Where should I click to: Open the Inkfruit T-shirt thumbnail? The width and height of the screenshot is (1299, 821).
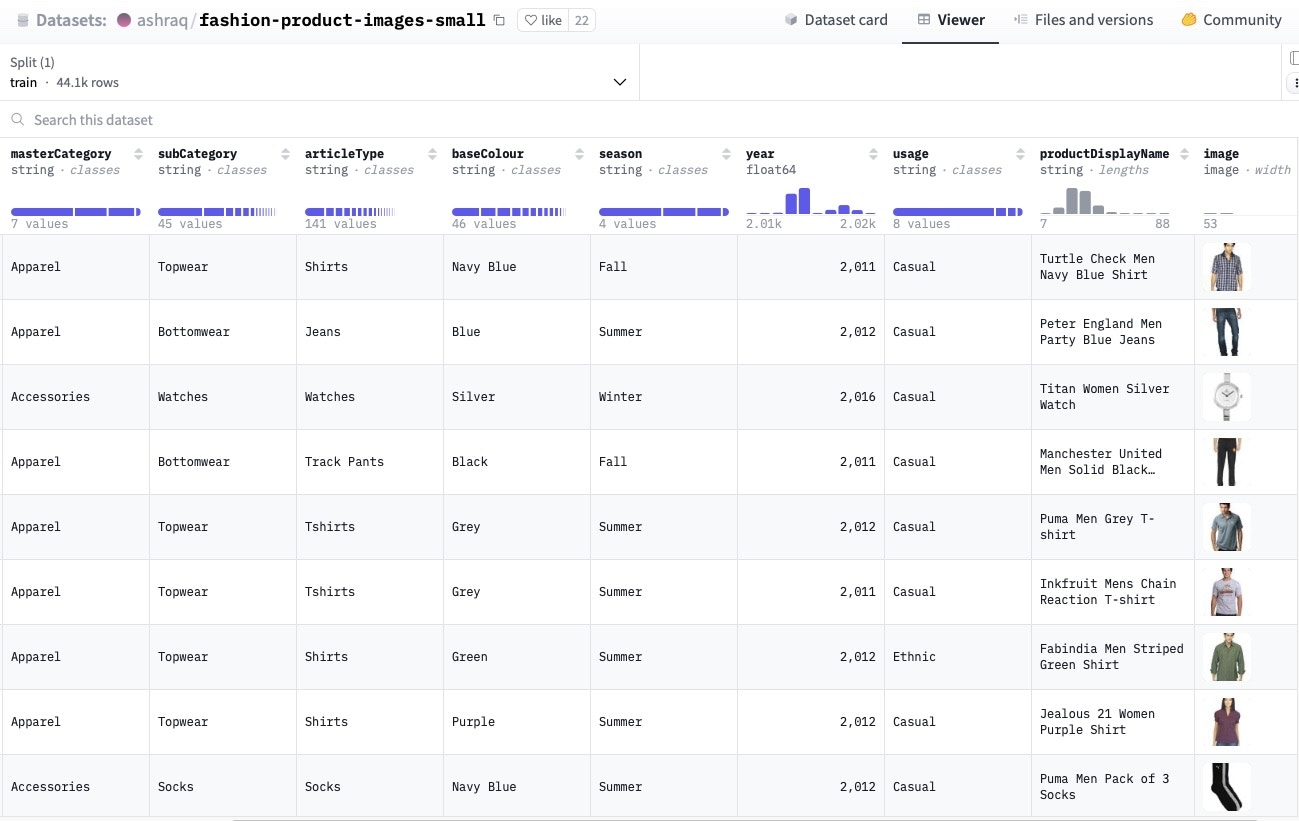point(1226,592)
